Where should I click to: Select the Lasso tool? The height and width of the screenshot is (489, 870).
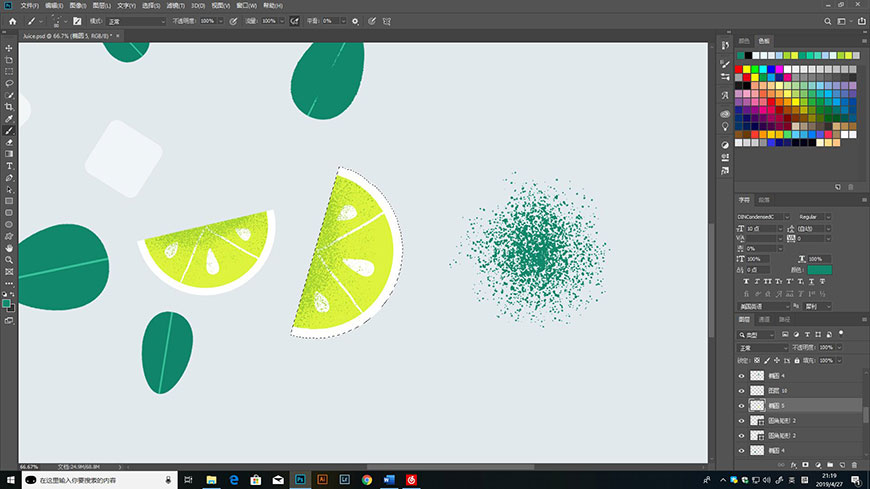9,72
